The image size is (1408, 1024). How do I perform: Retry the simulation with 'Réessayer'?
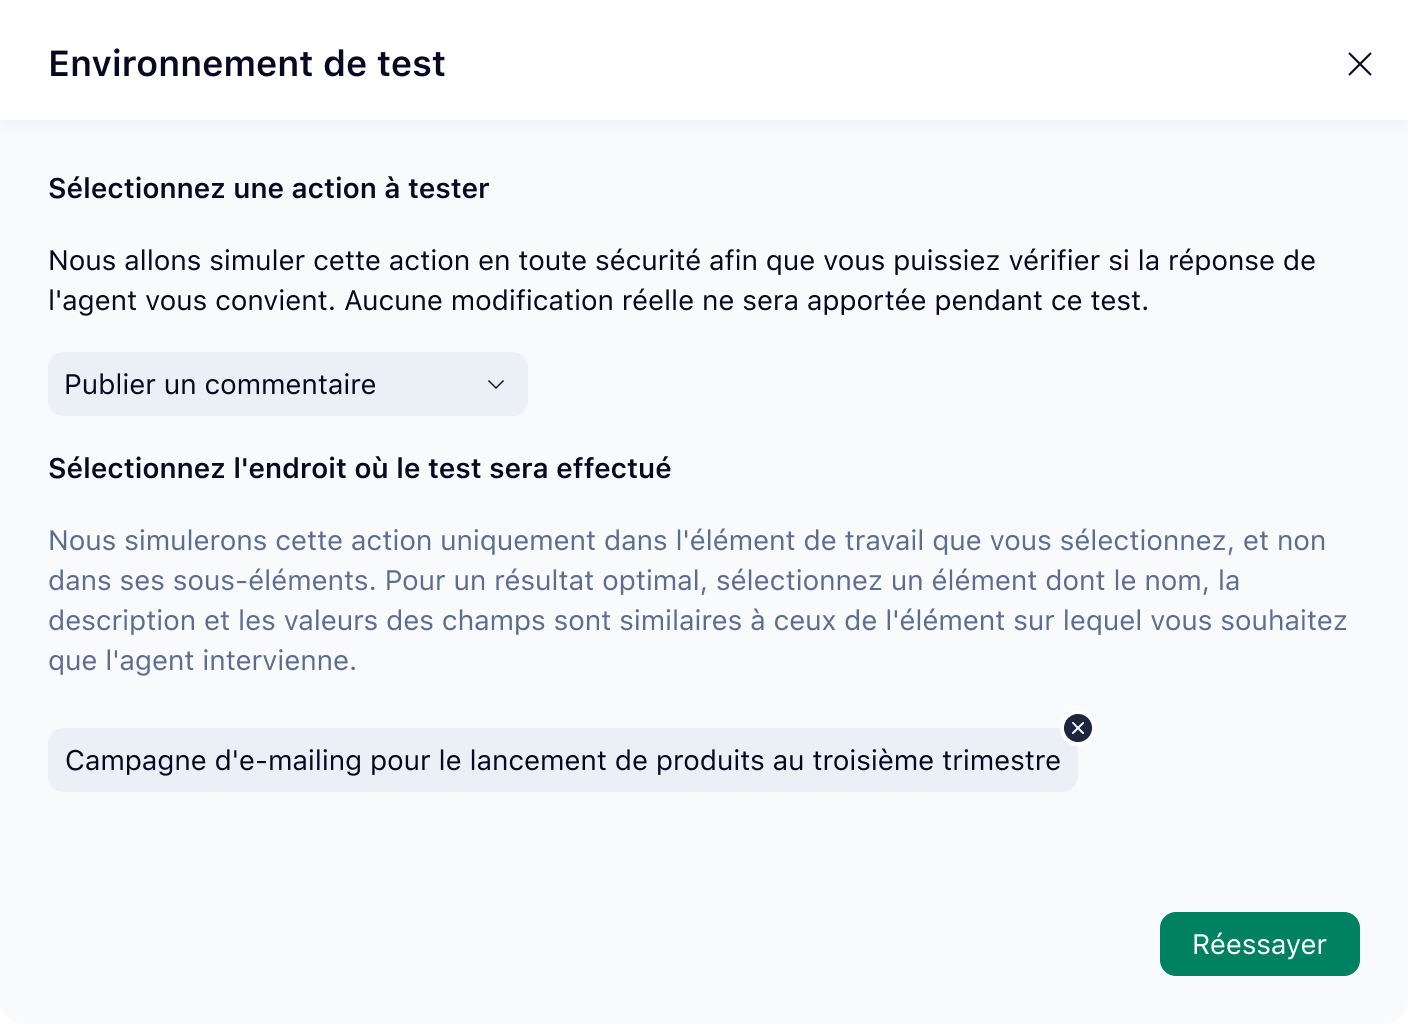(x=1259, y=943)
